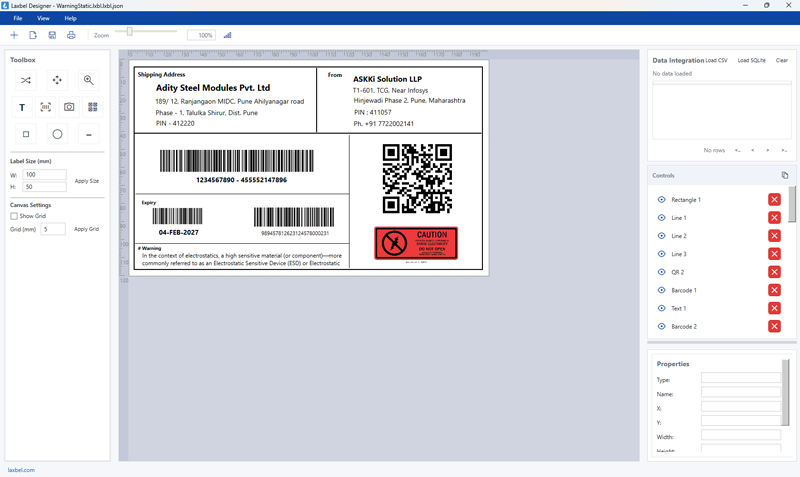Click the Properties X field
The height and width of the screenshot is (477, 800).
click(741, 407)
